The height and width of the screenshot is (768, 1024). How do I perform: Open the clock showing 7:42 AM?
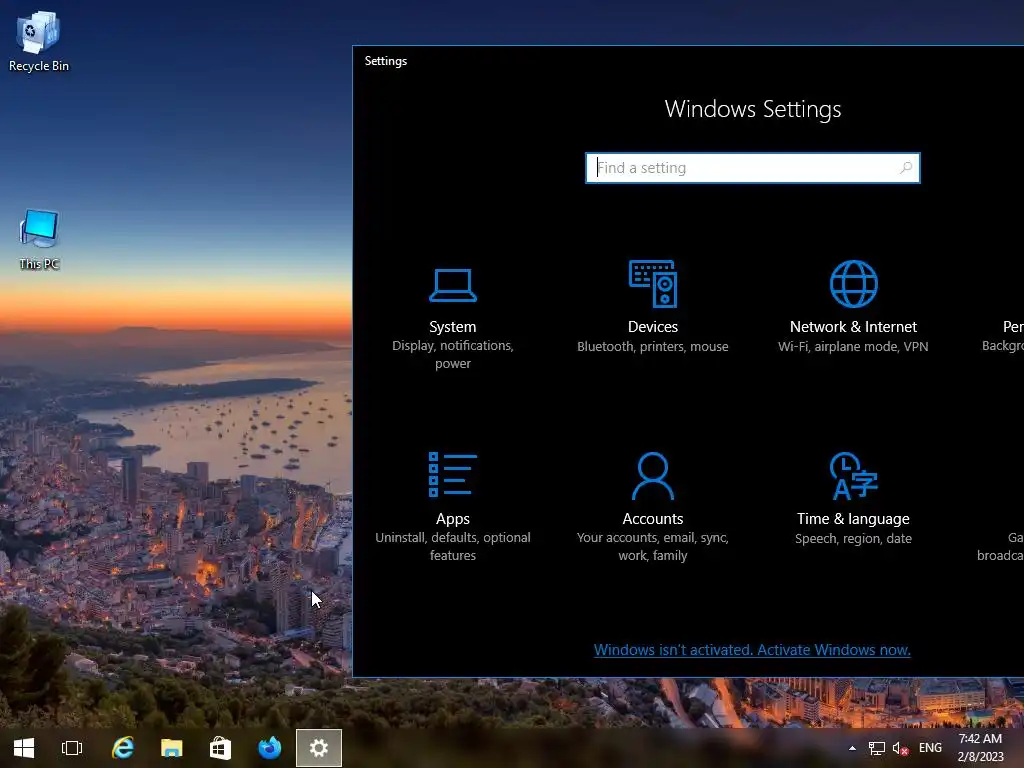click(980, 748)
